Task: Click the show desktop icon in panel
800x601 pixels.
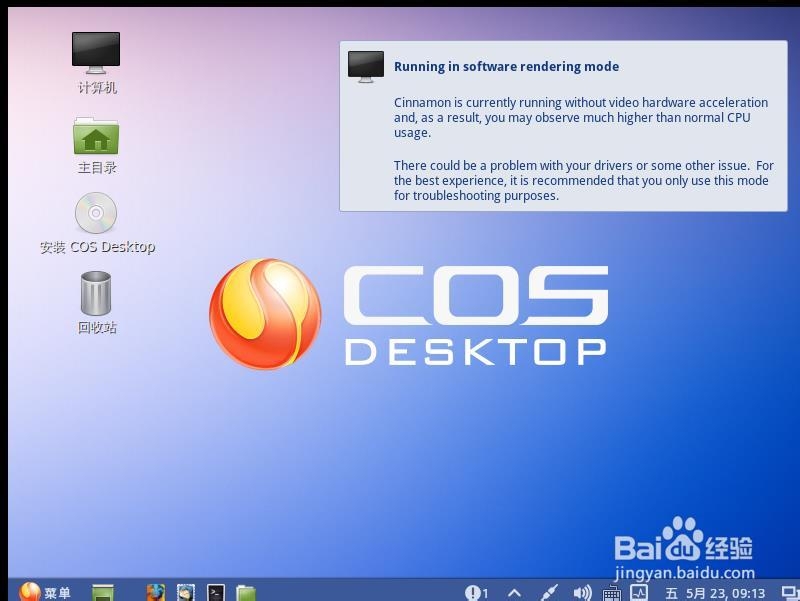Action: [x=103, y=593]
